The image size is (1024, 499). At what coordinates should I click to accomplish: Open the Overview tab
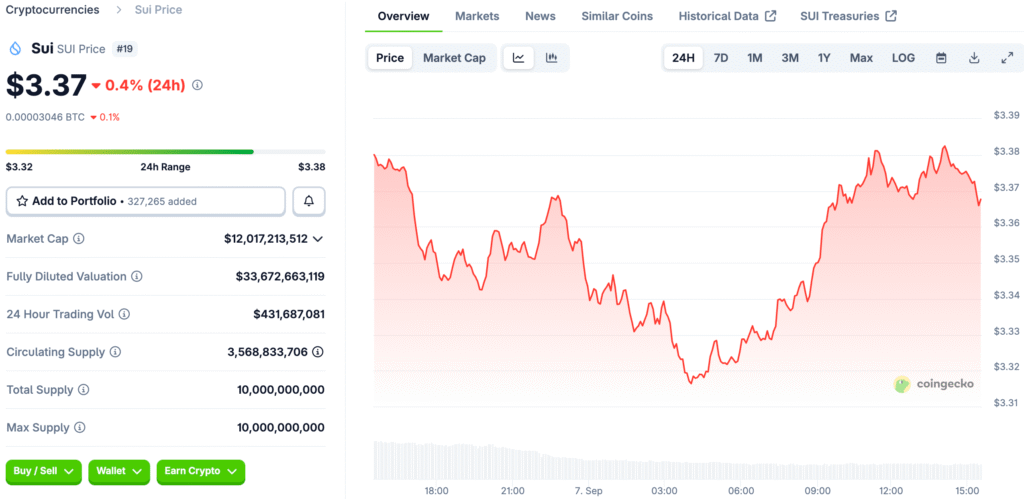pyautogui.click(x=404, y=16)
